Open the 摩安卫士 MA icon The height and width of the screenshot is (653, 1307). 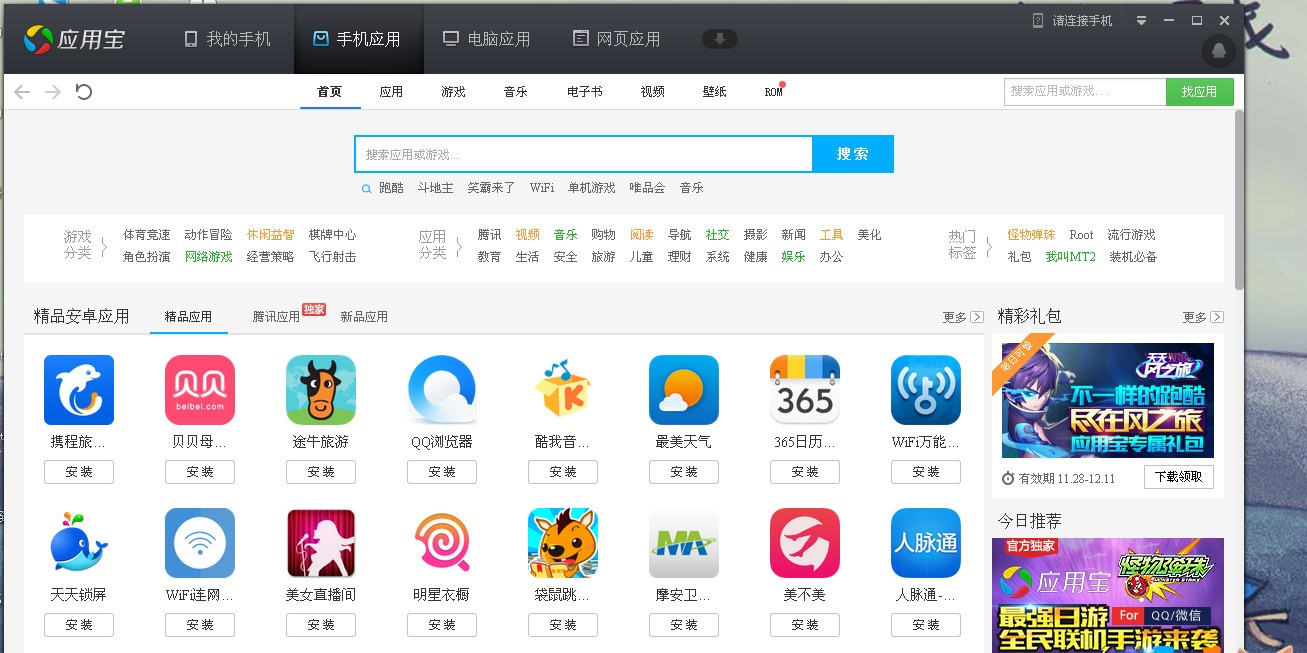684,543
